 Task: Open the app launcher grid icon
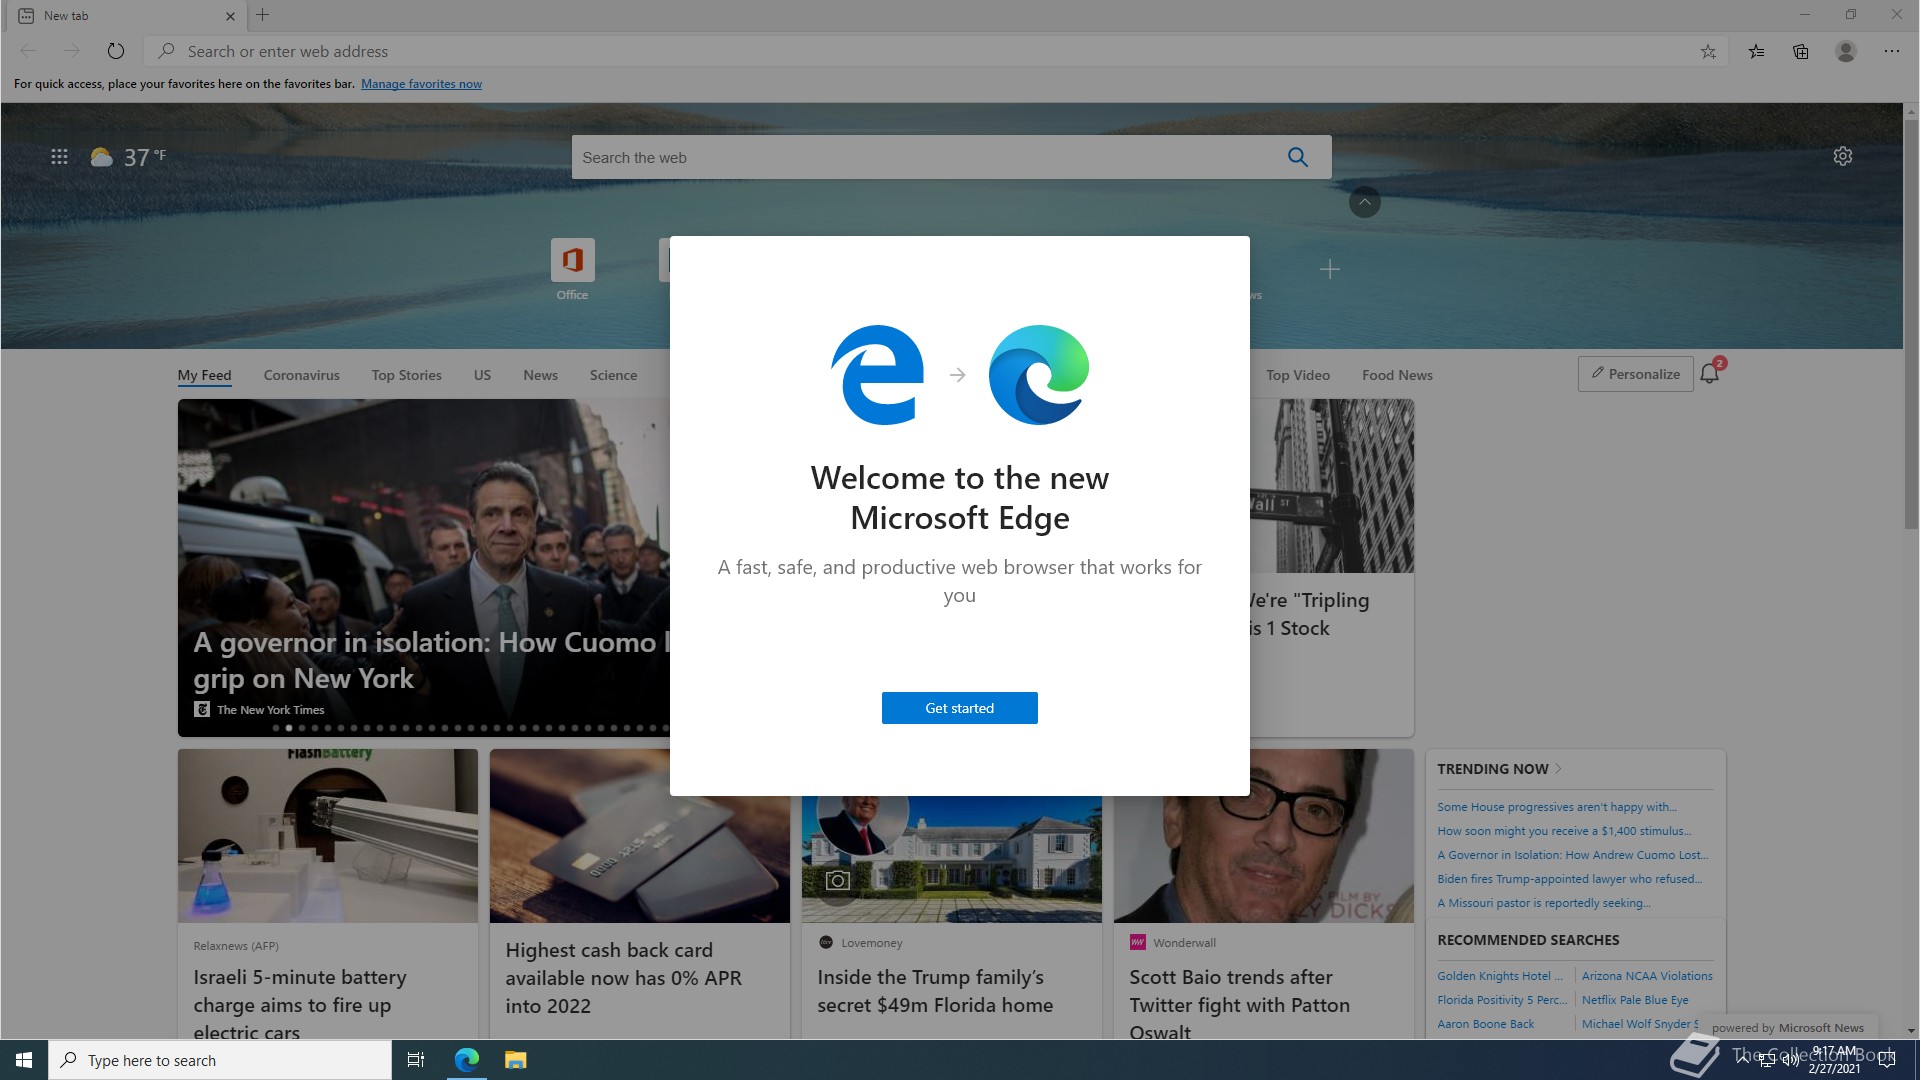59,157
